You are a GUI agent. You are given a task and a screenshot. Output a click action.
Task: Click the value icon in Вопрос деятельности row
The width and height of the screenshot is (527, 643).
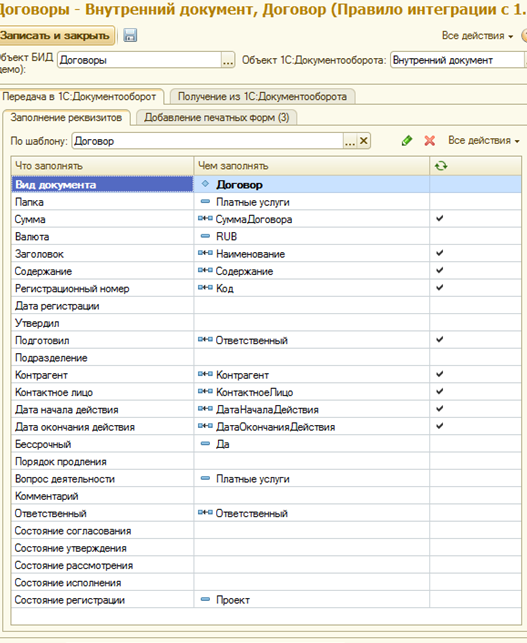tap(205, 478)
